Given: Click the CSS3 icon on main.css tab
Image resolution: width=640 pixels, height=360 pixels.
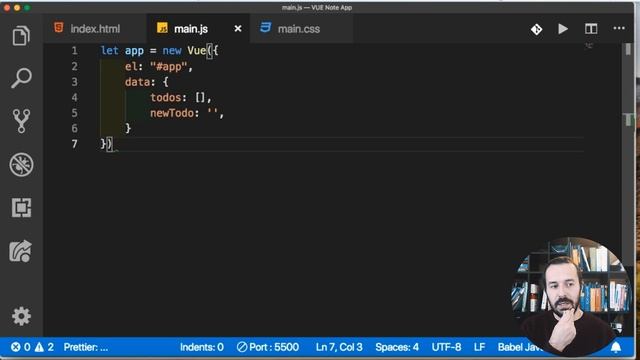Looking at the screenshot, I should (265, 27).
